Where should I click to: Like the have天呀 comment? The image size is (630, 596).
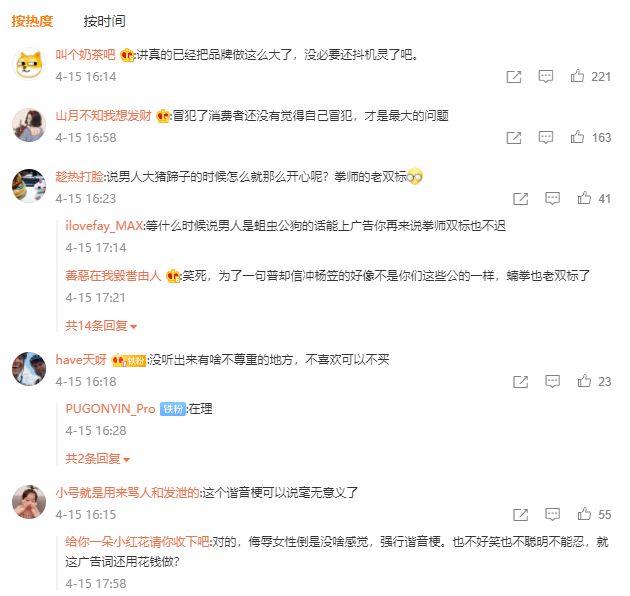[584, 381]
